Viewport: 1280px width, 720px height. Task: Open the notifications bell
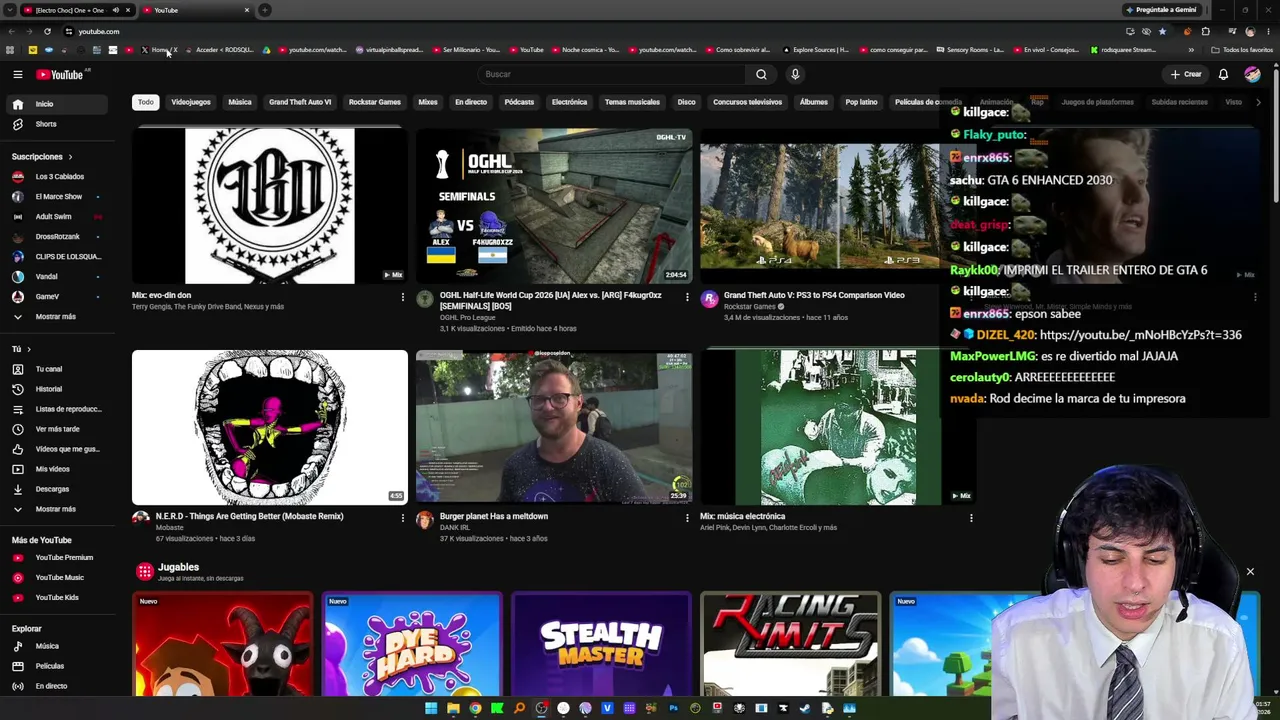tap(1223, 74)
